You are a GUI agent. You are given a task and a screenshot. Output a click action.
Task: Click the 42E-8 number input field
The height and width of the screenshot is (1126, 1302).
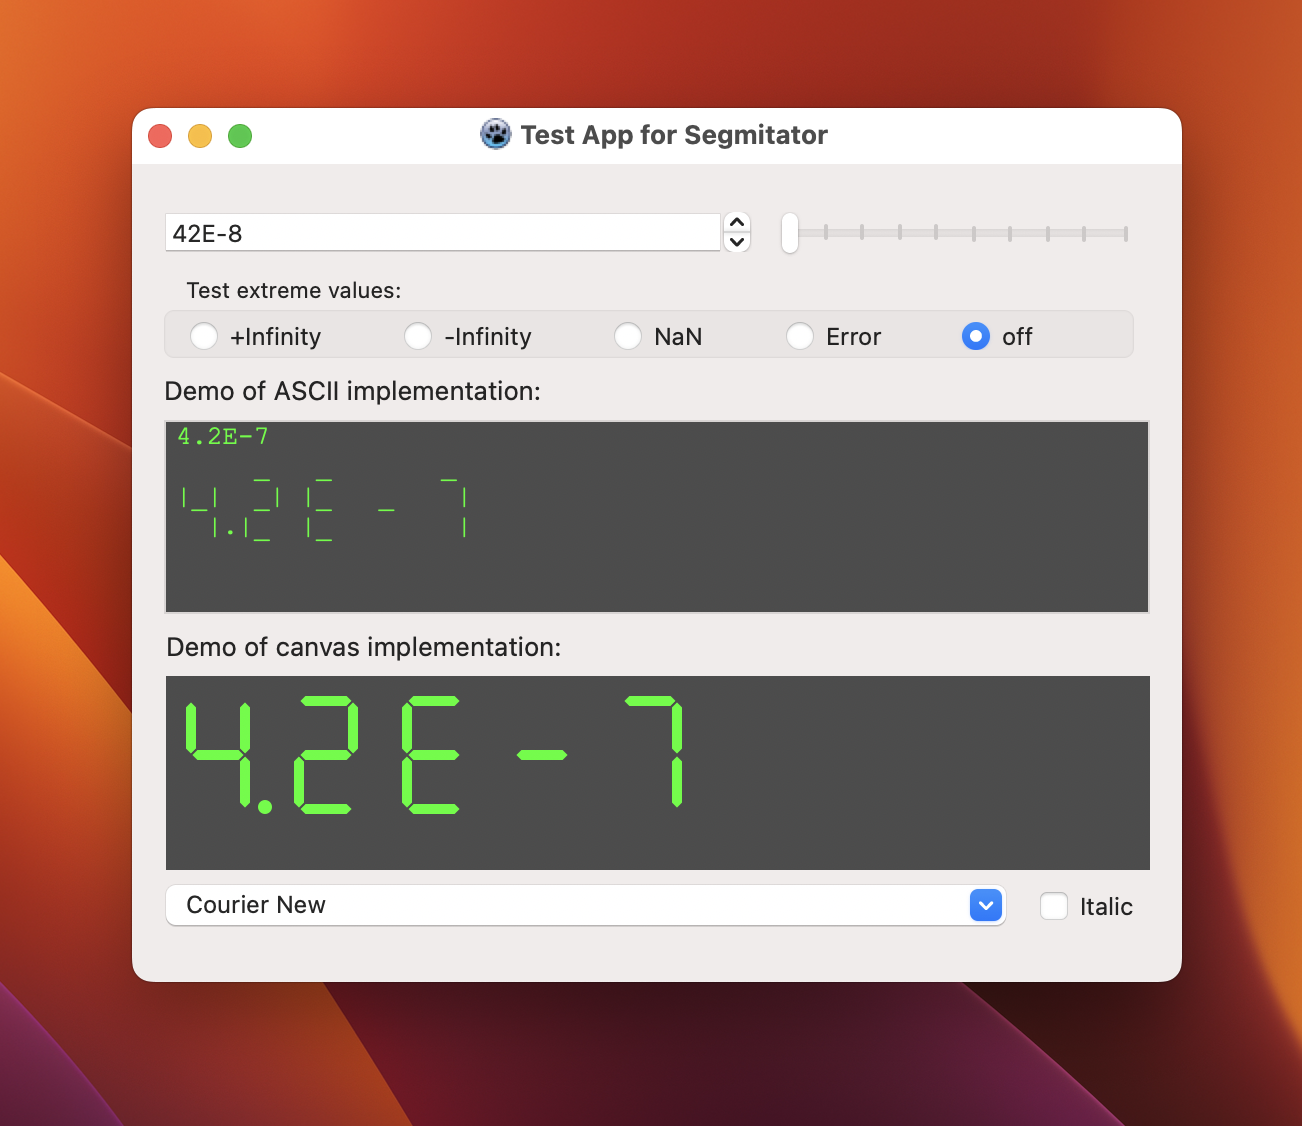point(442,233)
